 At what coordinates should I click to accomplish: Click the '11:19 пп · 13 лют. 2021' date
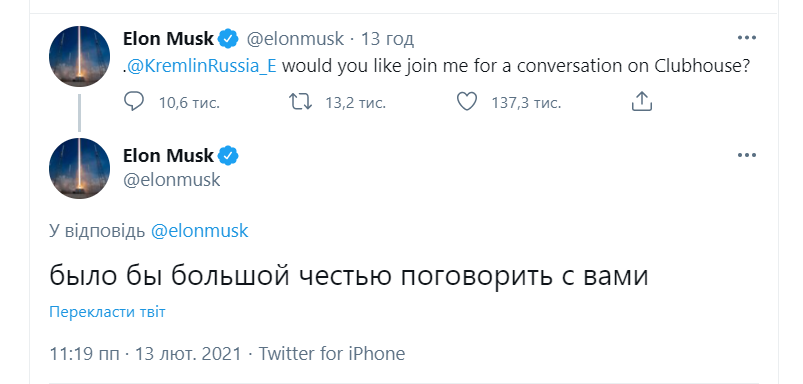pos(145,353)
